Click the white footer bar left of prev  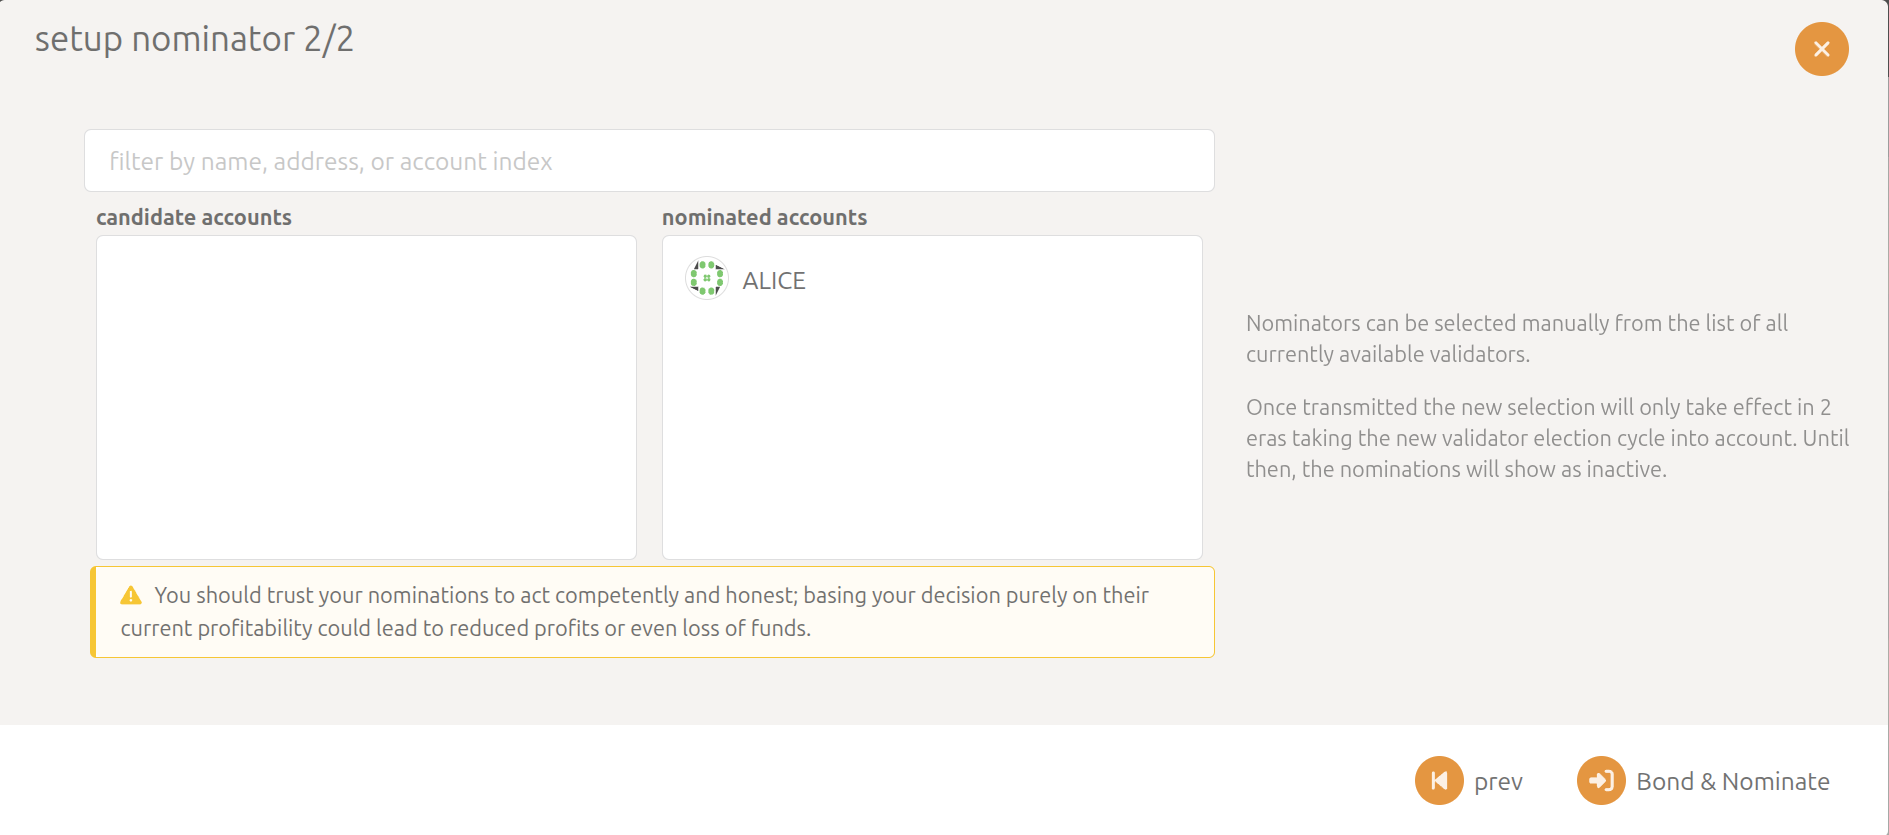click(700, 780)
